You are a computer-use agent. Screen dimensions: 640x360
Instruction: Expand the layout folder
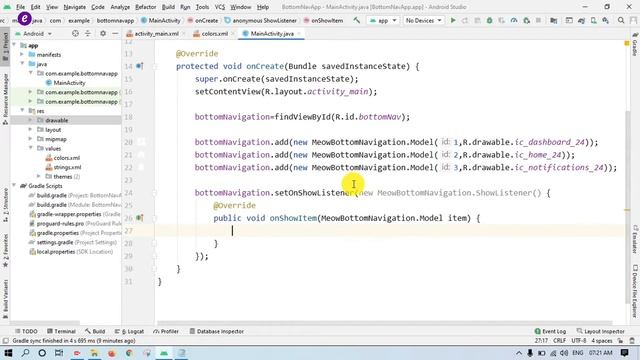(x=31, y=129)
